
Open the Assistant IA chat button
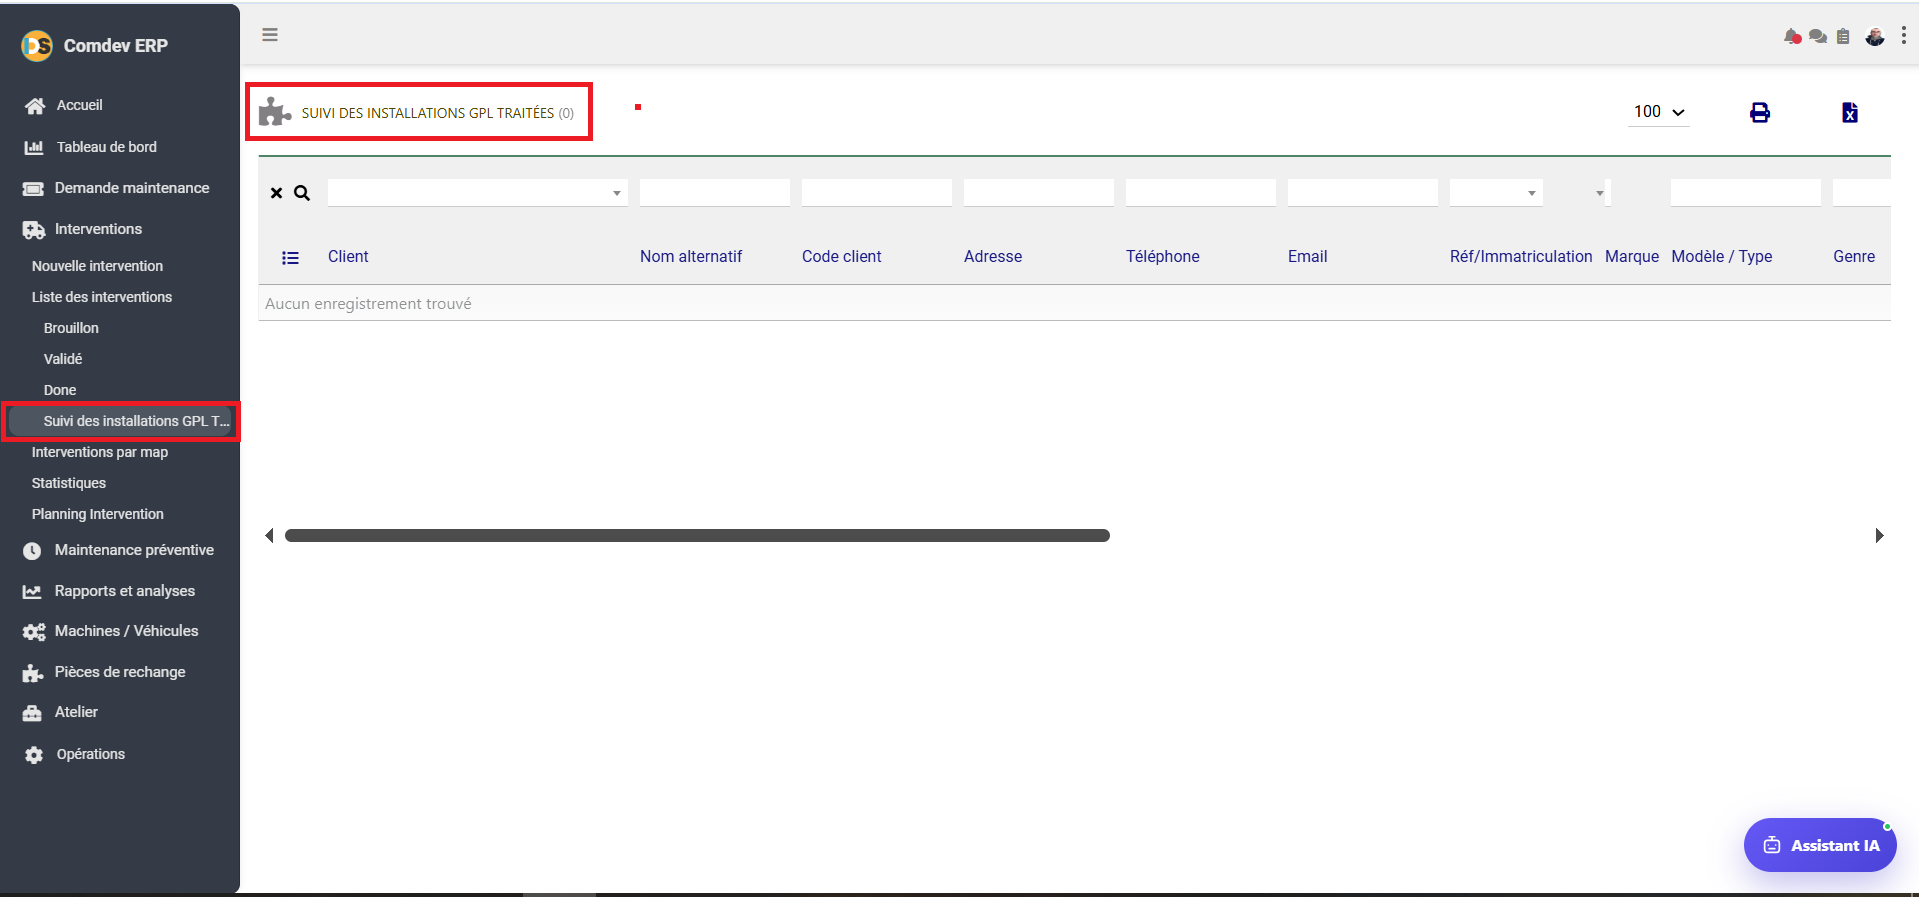1820,845
